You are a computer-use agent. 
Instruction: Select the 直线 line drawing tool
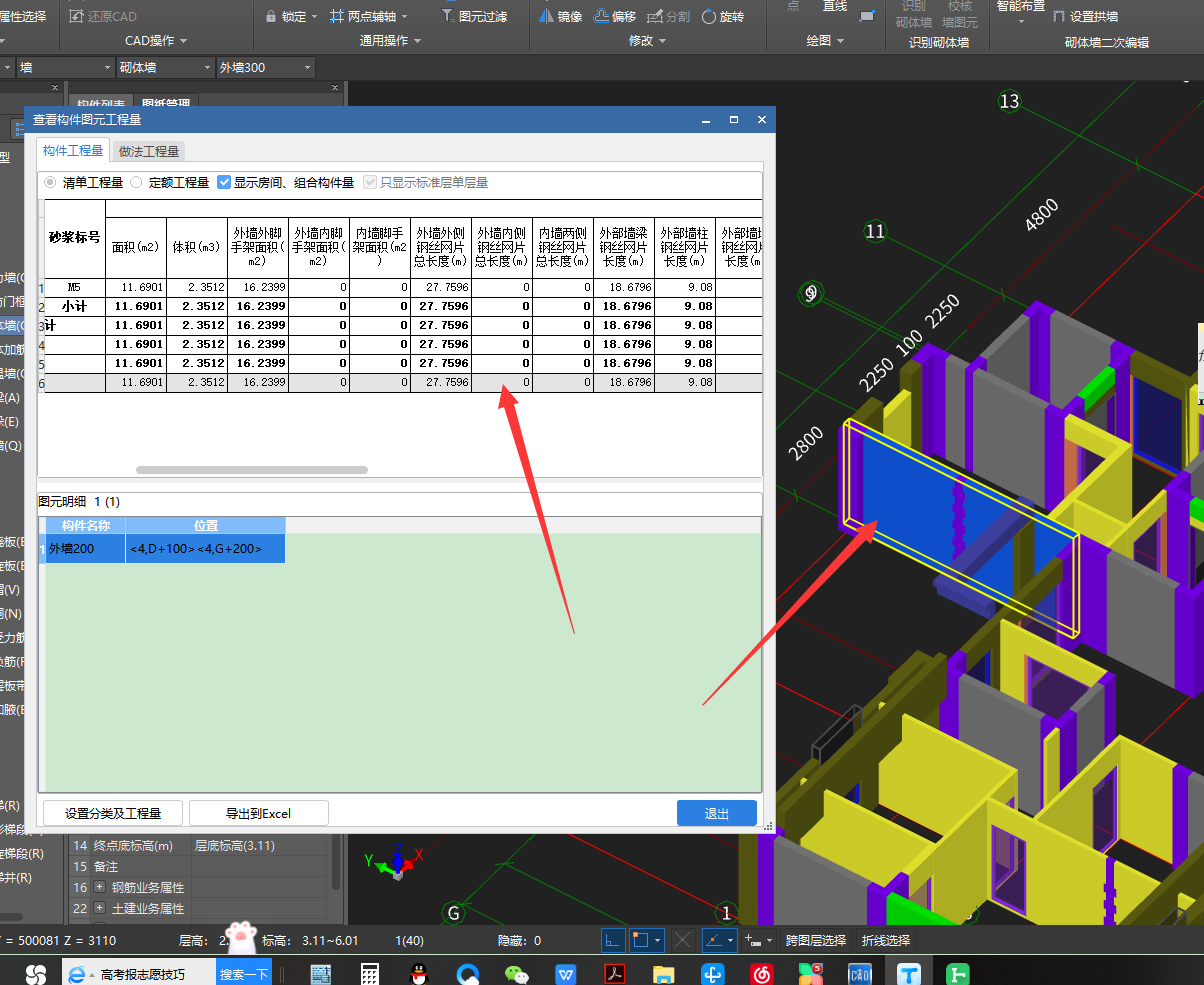pyautogui.click(x=834, y=6)
